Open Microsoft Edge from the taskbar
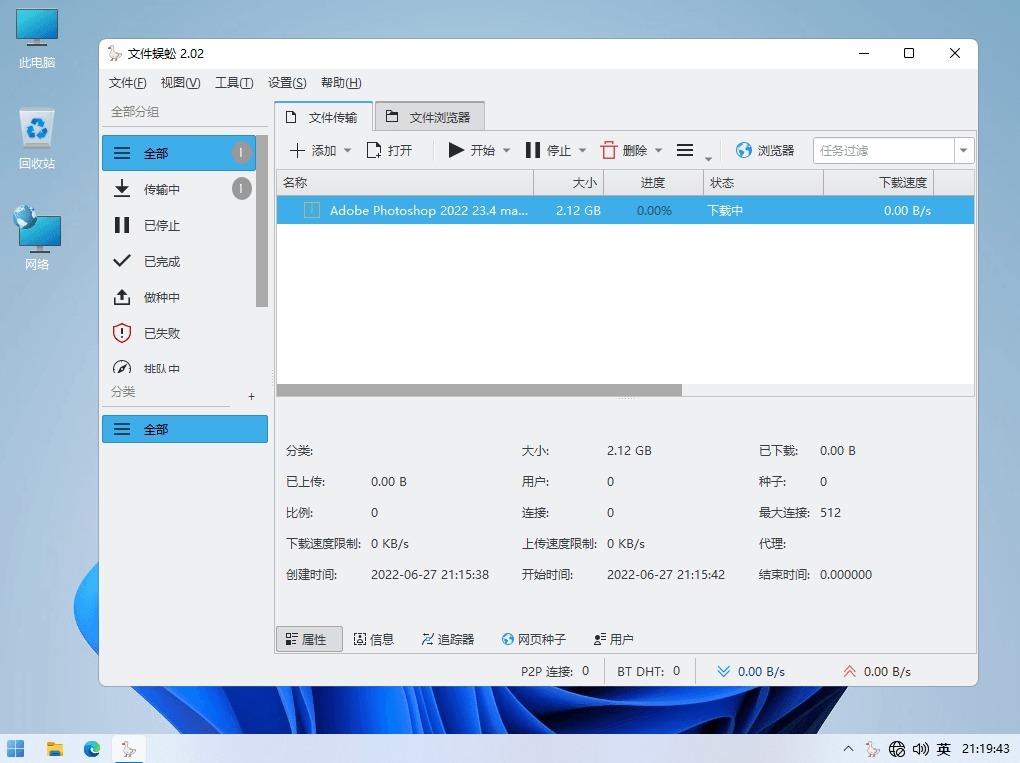This screenshot has width=1020, height=763. tap(92, 749)
